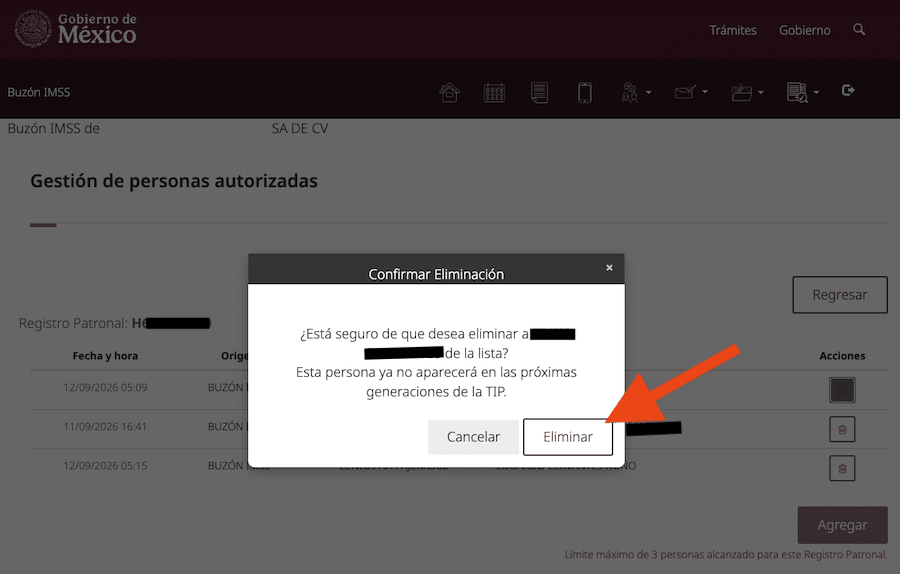The height and width of the screenshot is (574, 900).
Task: Open the Trámites menu
Action: 732,30
